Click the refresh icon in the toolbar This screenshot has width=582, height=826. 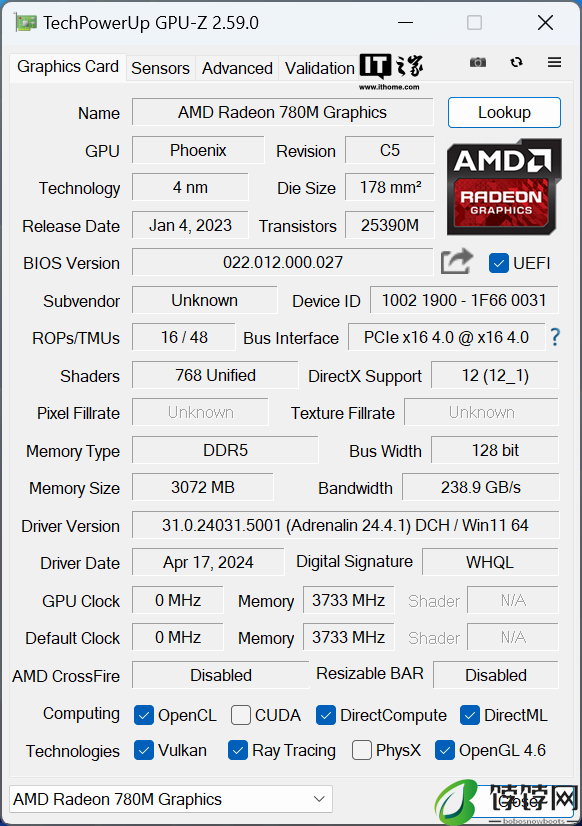(516, 62)
